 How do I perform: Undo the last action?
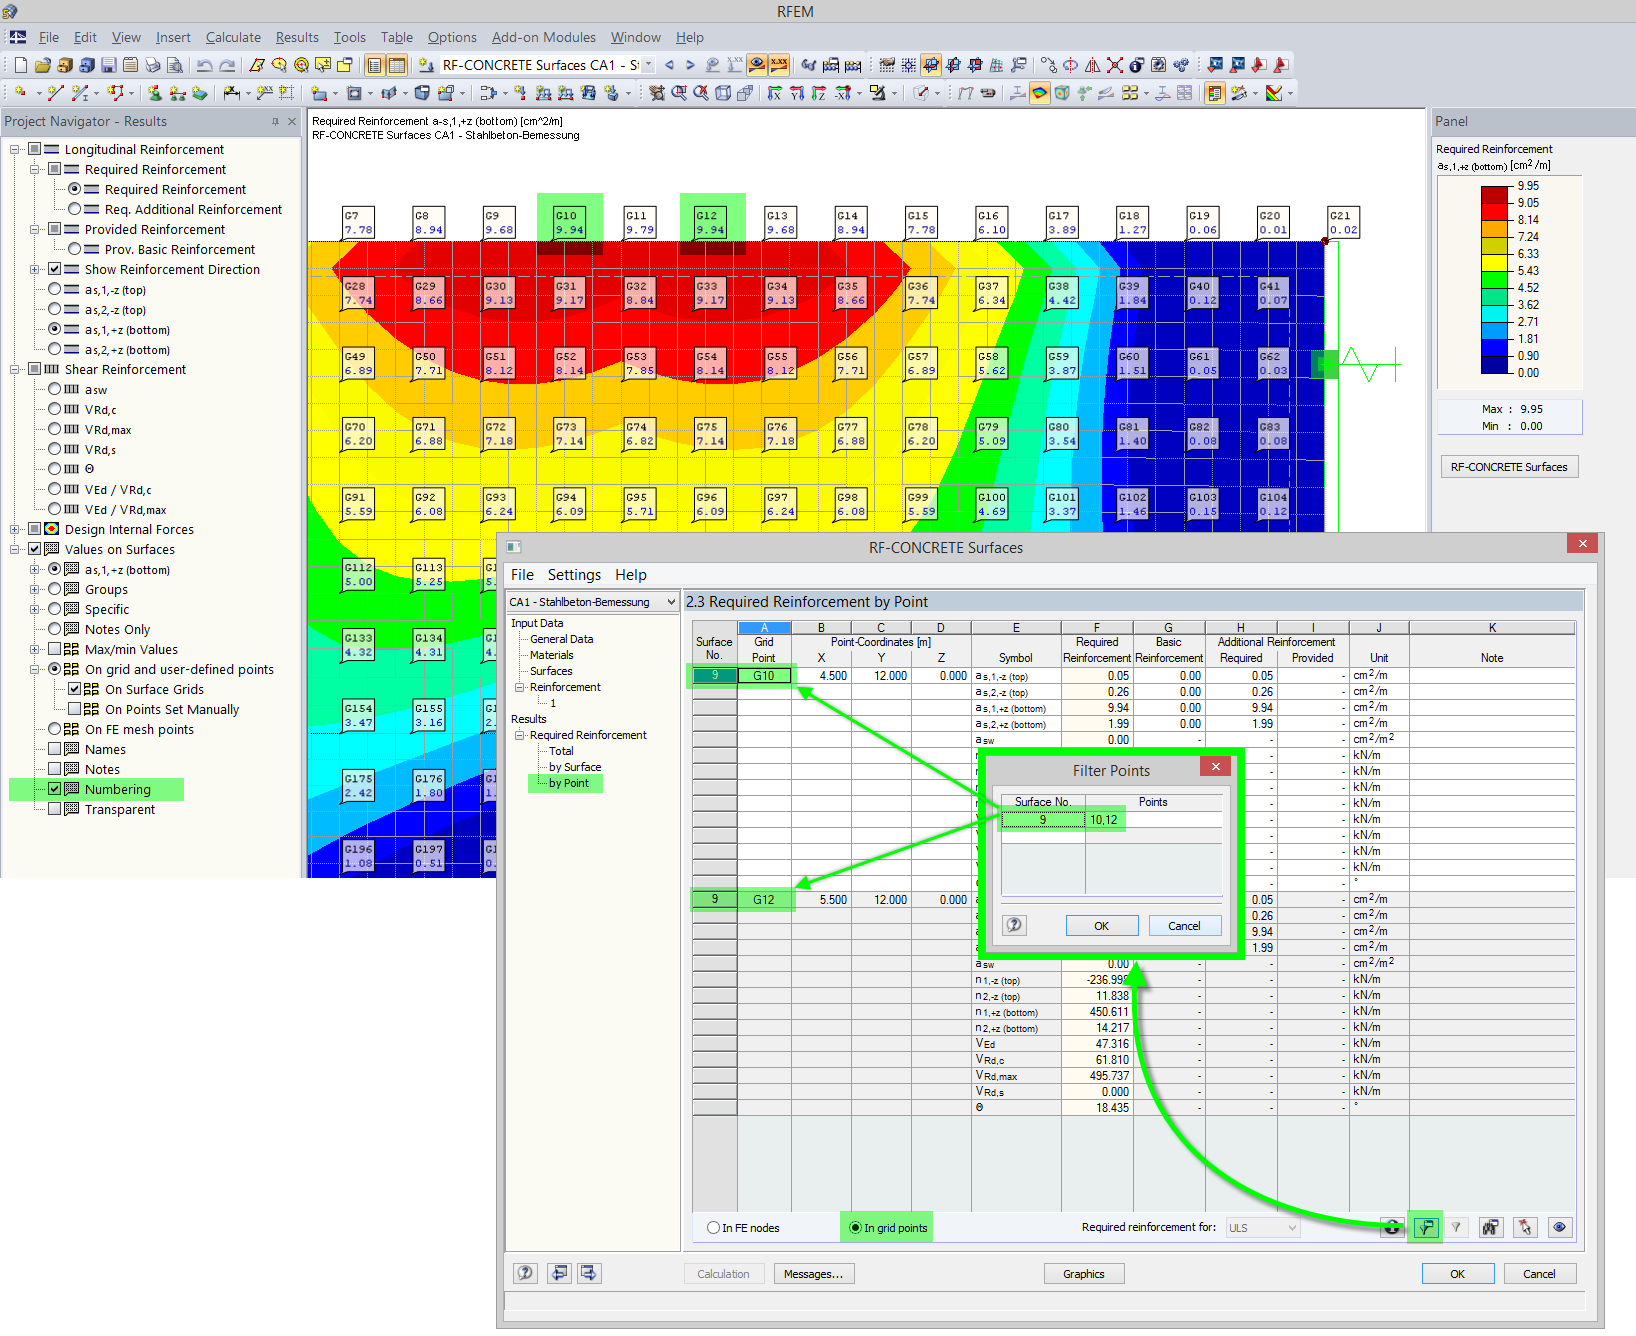coord(205,65)
